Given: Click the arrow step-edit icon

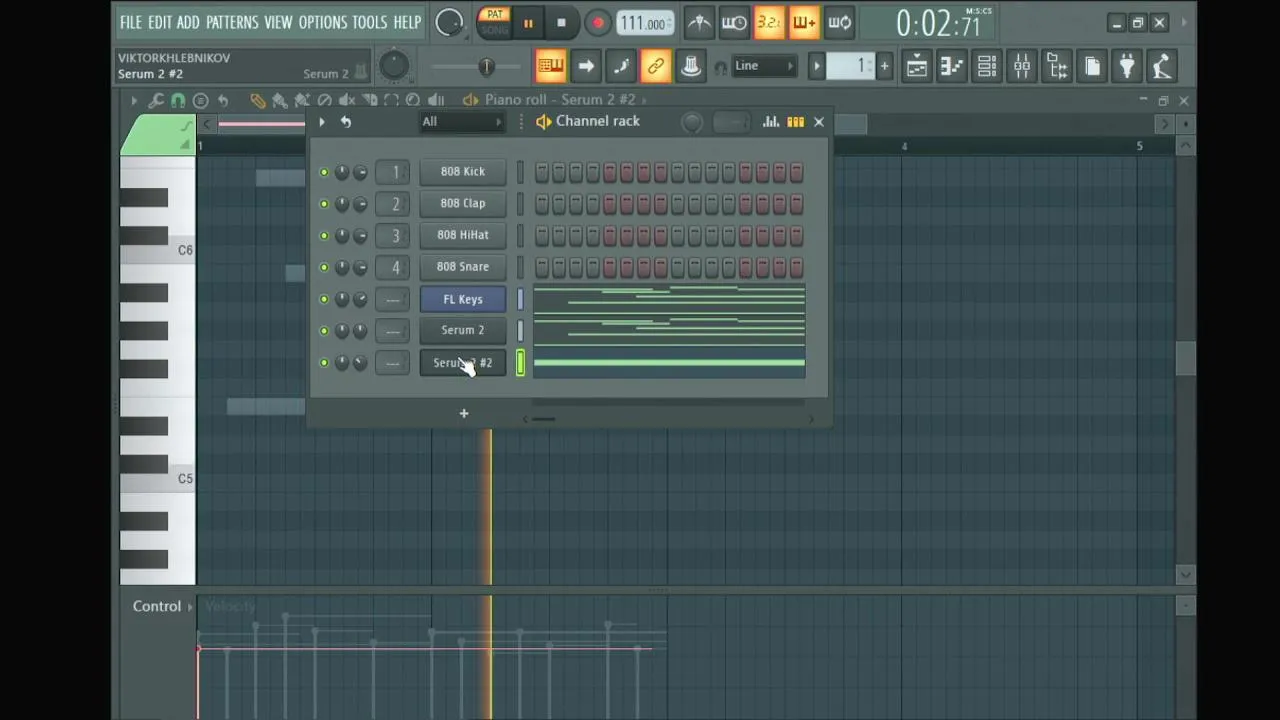Looking at the screenshot, I should click(585, 67).
